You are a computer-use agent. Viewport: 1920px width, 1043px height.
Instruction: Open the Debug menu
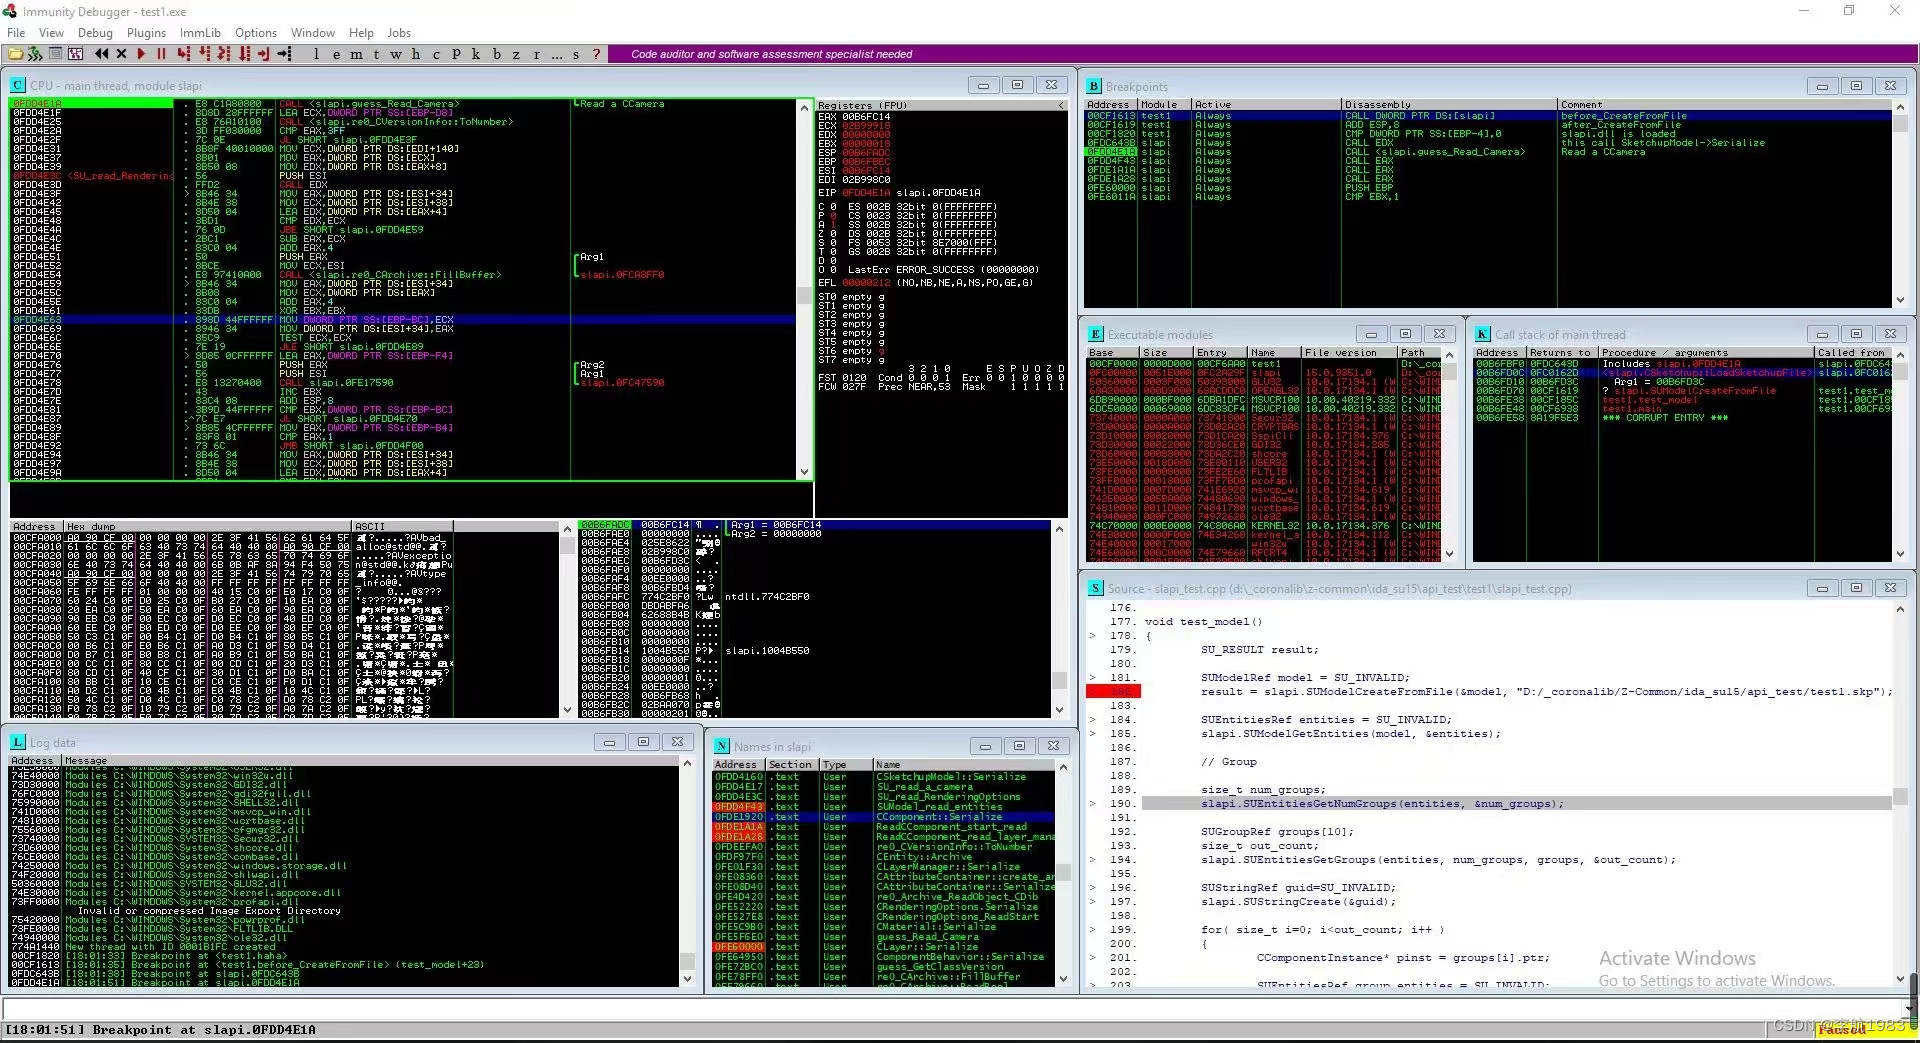coord(95,33)
